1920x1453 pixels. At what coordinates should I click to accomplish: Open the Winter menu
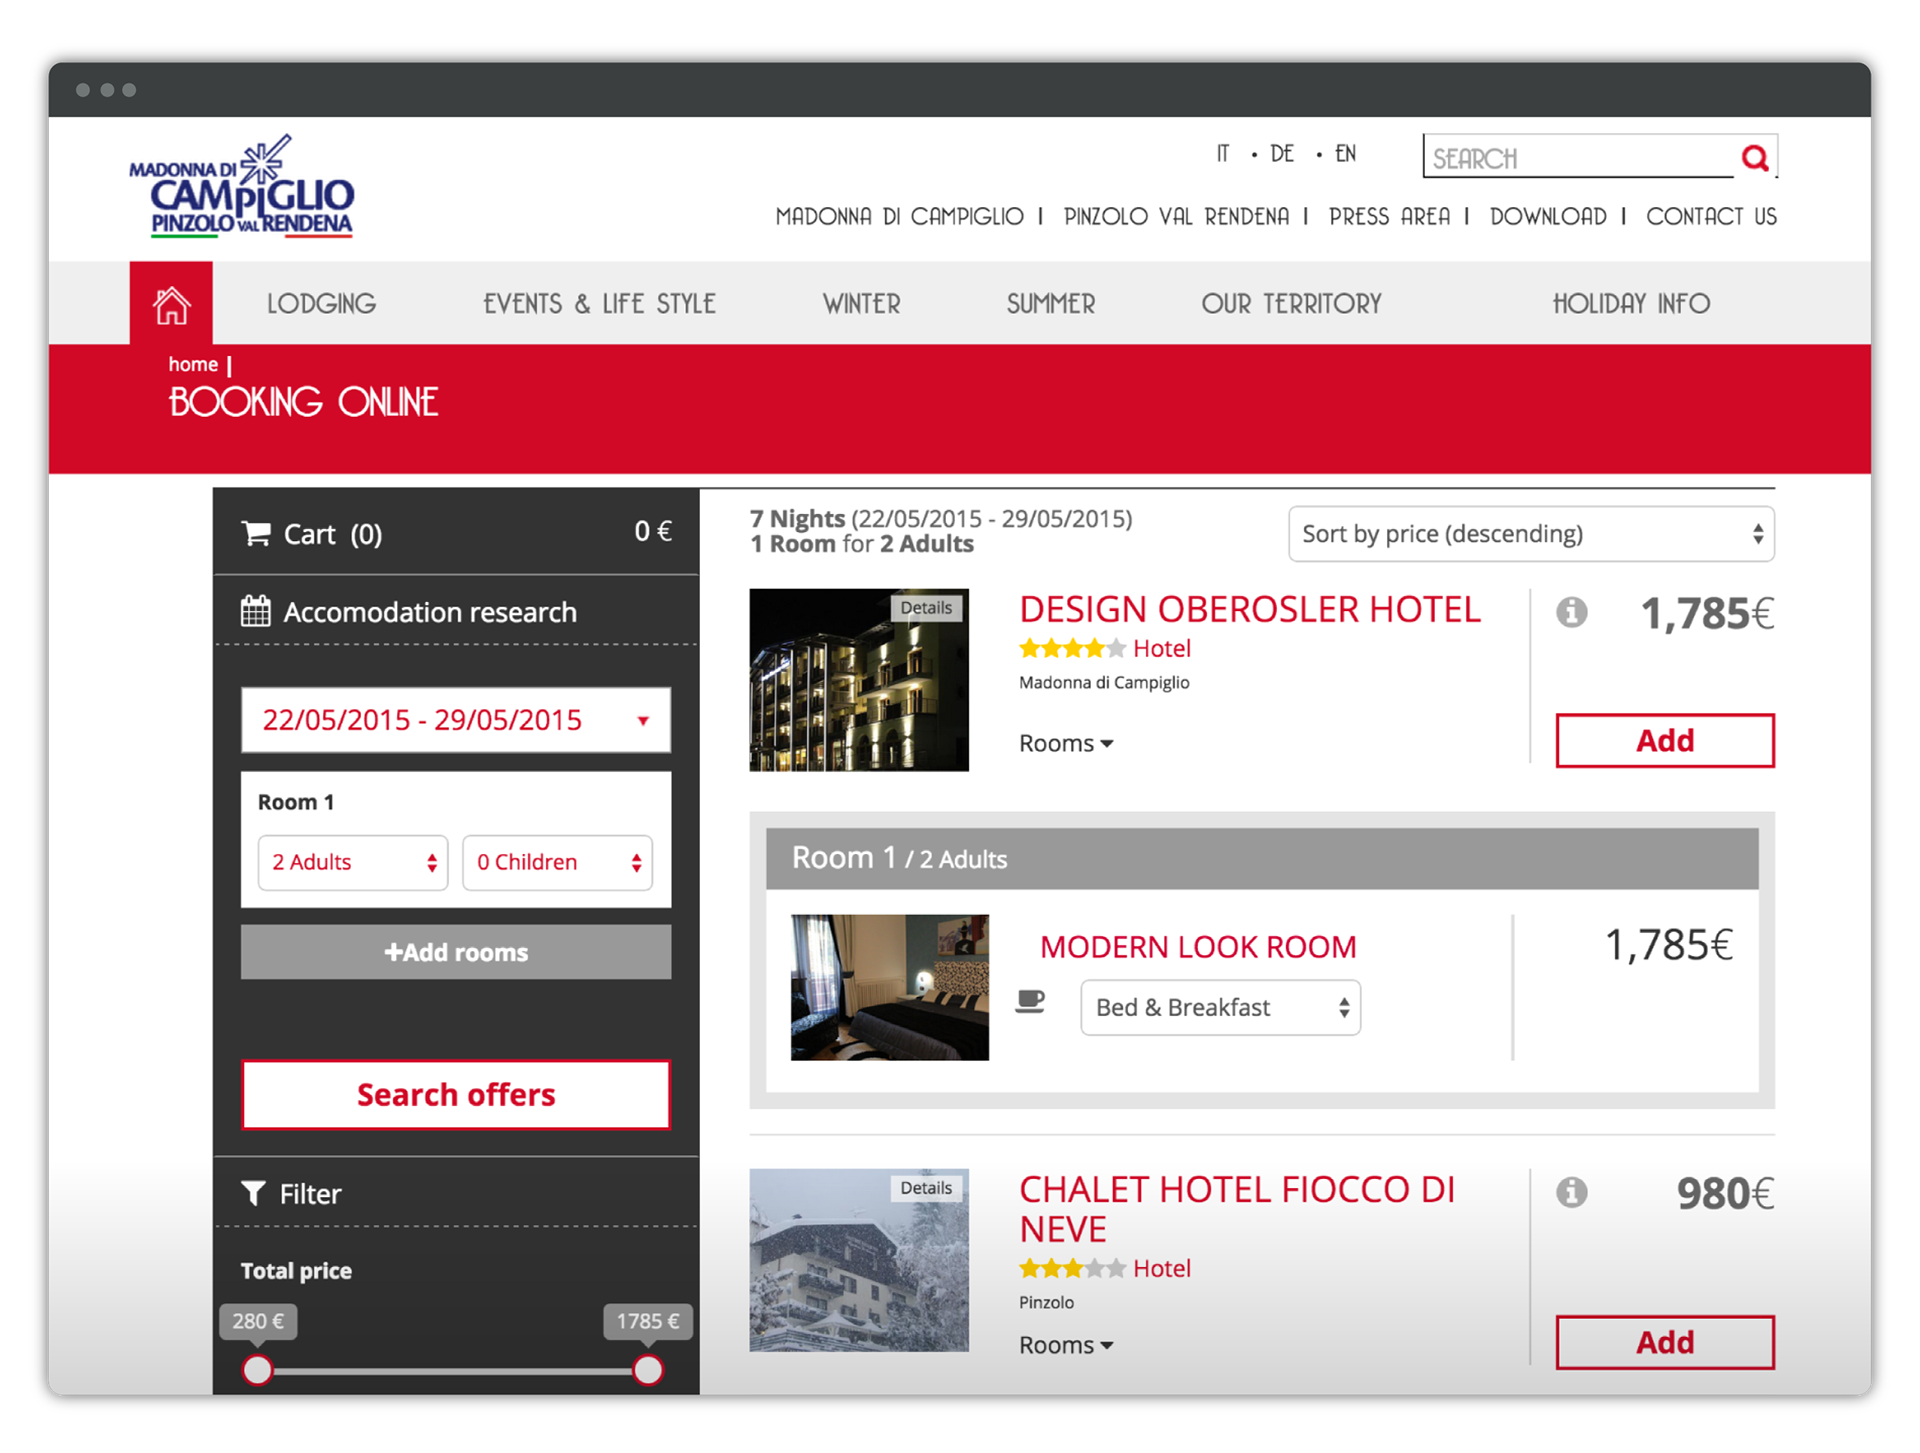861,304
